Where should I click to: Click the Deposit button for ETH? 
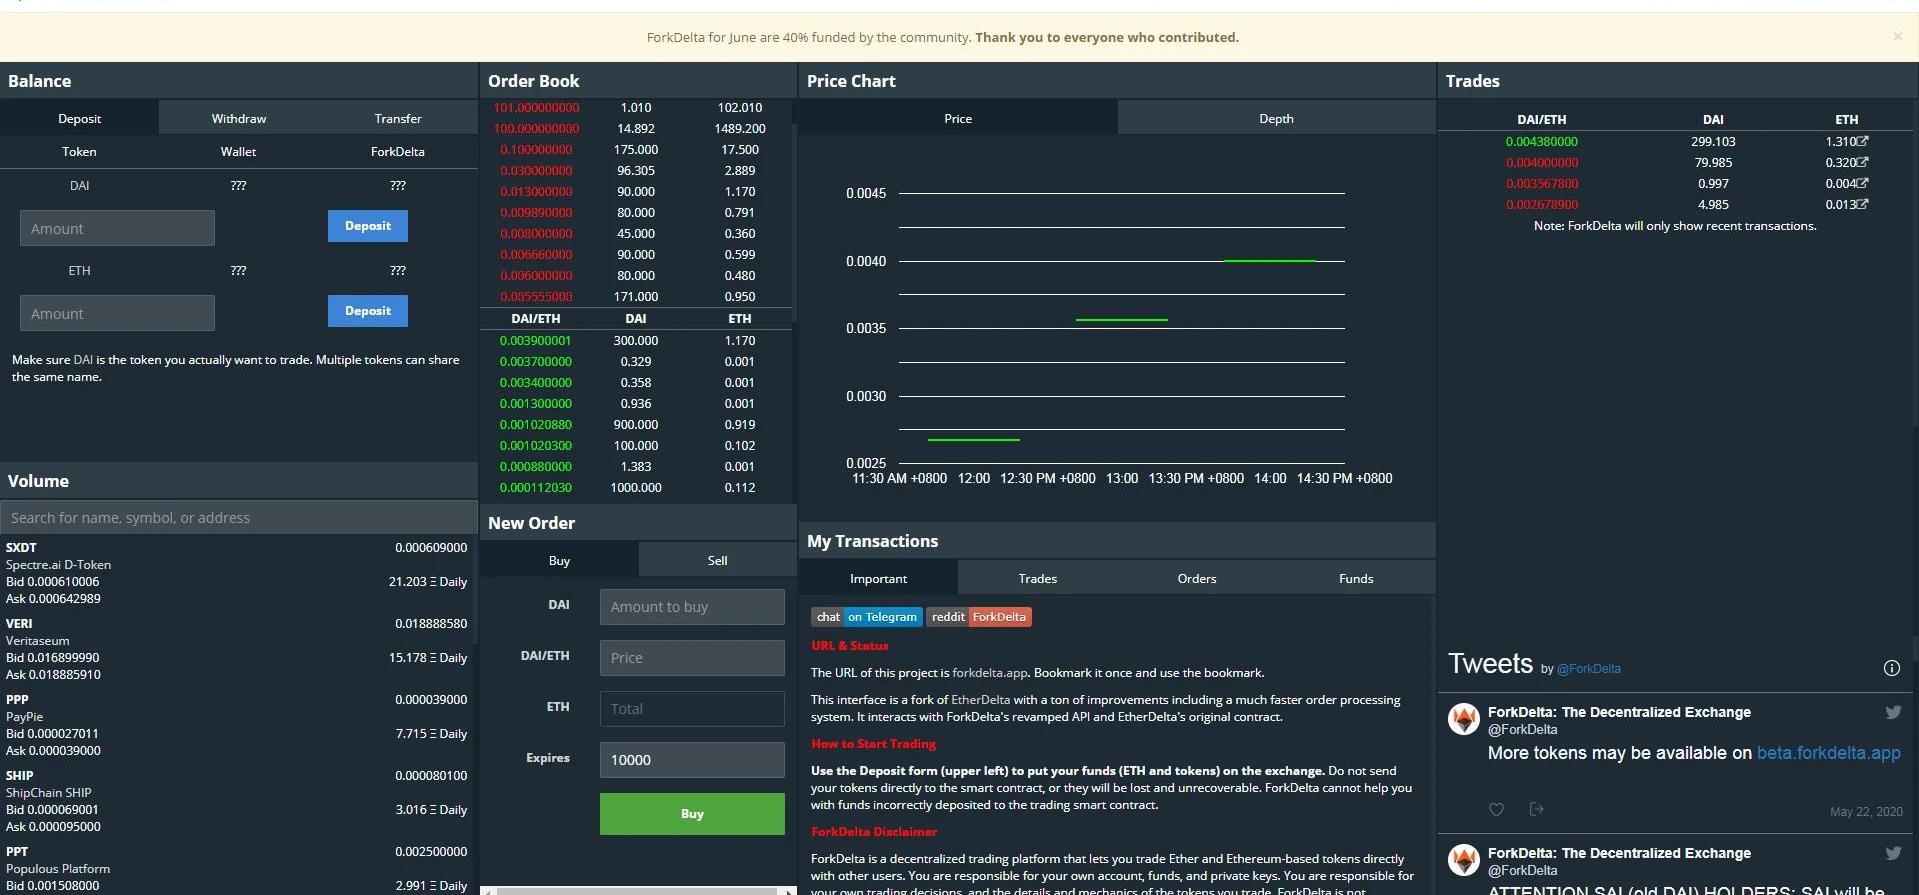368,311
